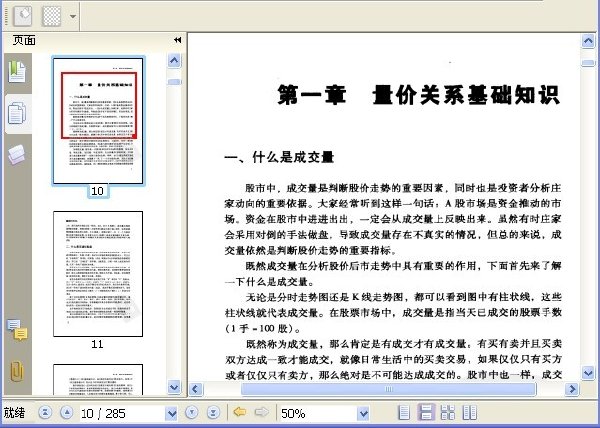Open the dropdown arrow next to checkered icon

point(72,16)
